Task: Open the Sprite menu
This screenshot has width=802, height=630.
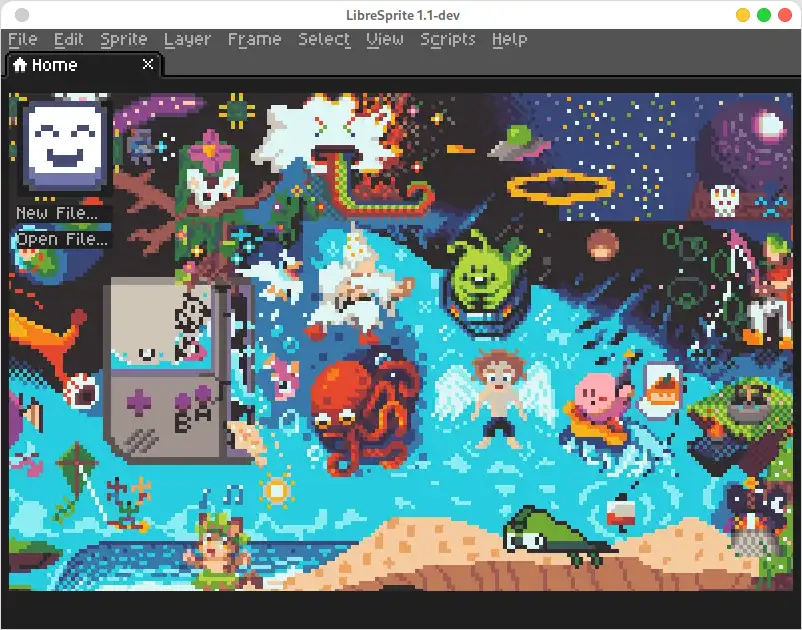Action: point(124,39)
